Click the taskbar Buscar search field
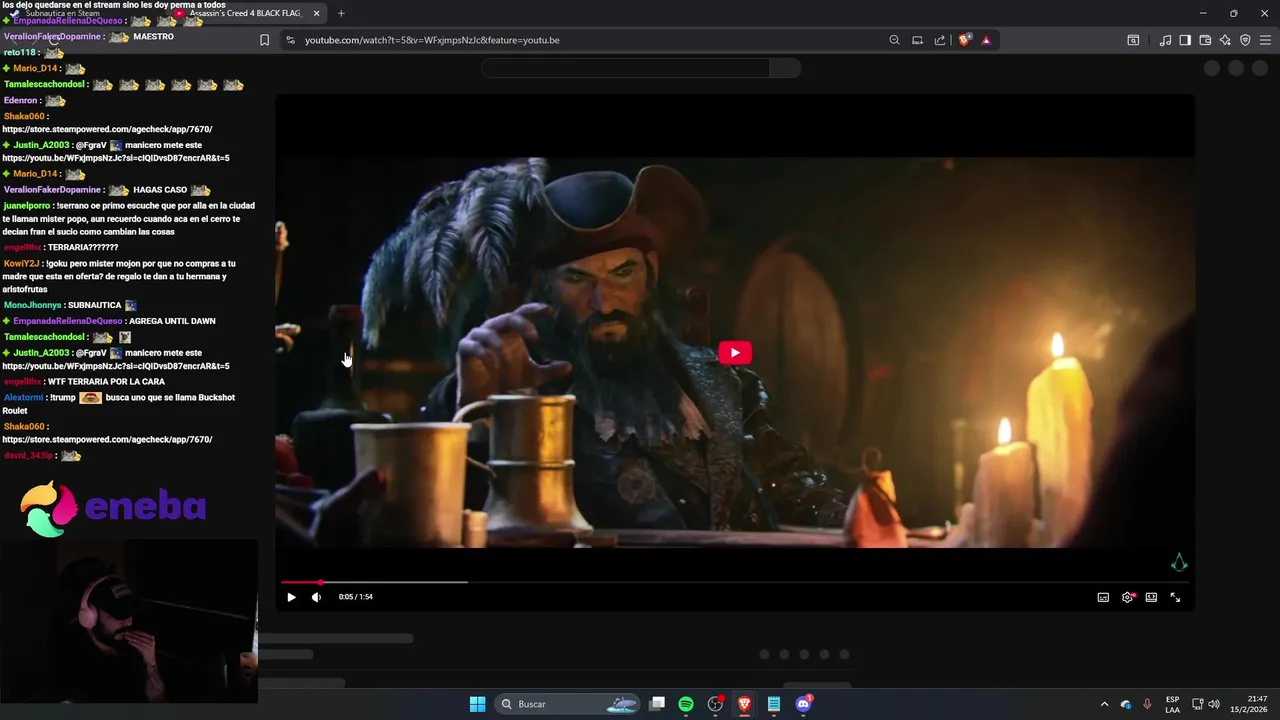Screen dimensions: 1280x720 coord(569,704)
